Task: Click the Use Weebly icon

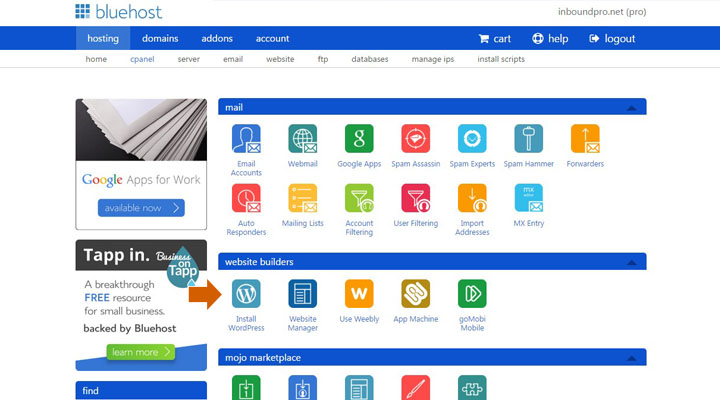Action: [359, 294]
